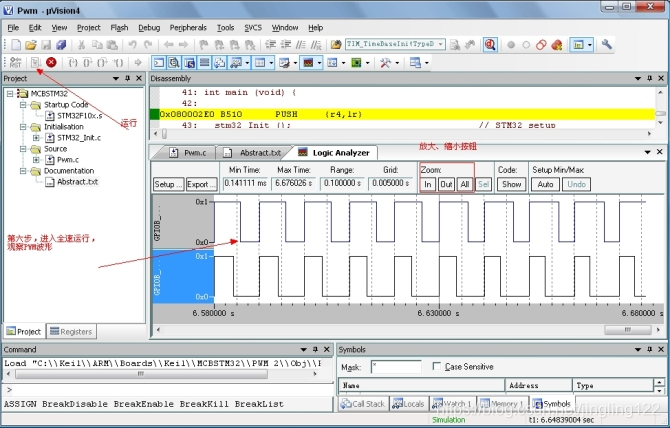
Task: Open the Peripherals menu
Action: [188, 28]
